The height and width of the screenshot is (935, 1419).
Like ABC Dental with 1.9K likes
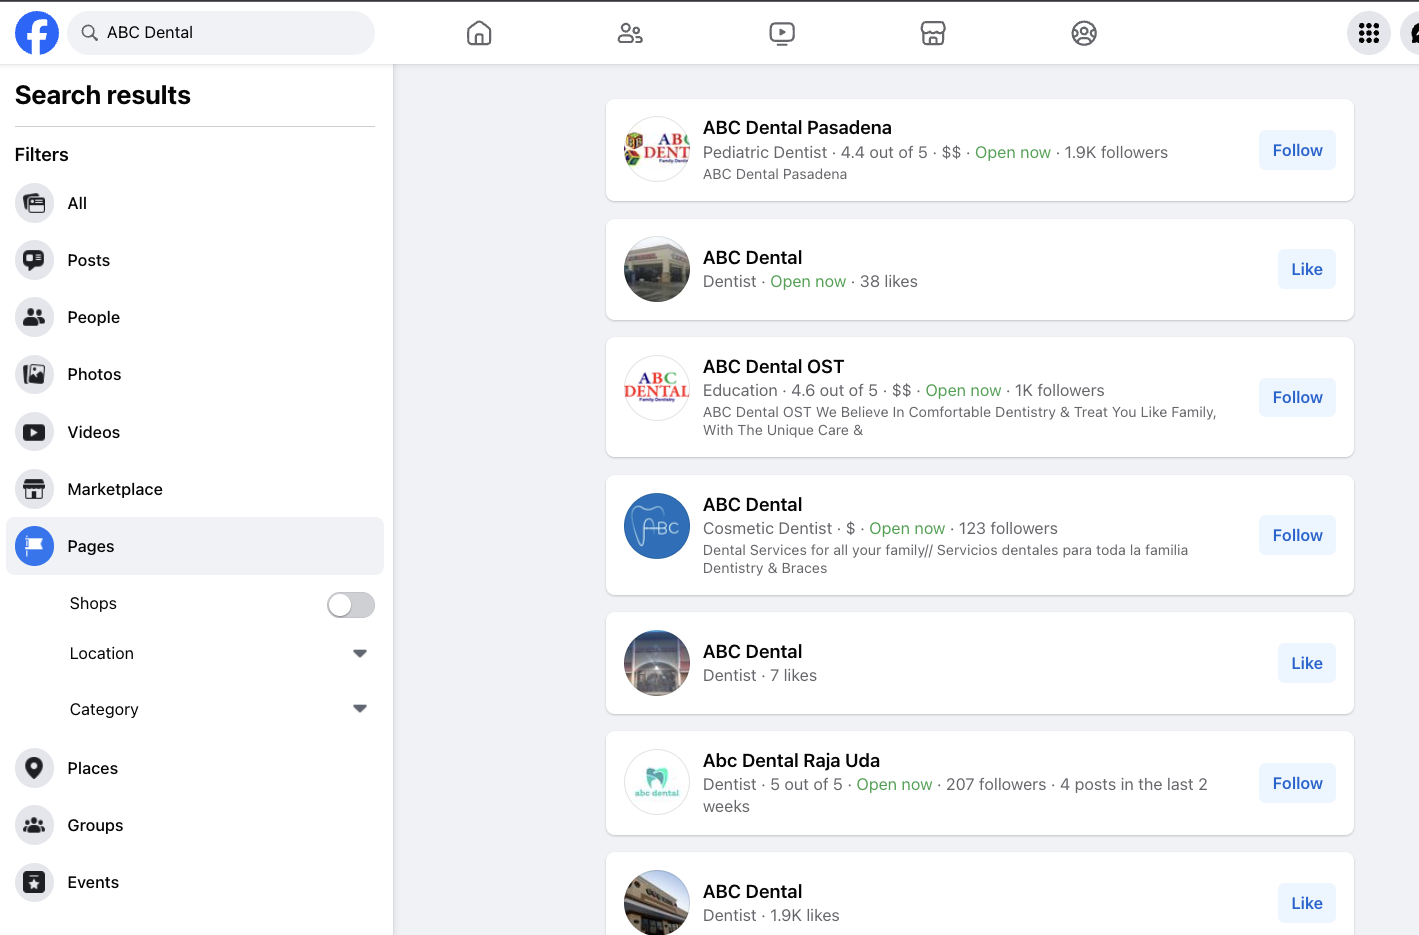(1307, 903)
